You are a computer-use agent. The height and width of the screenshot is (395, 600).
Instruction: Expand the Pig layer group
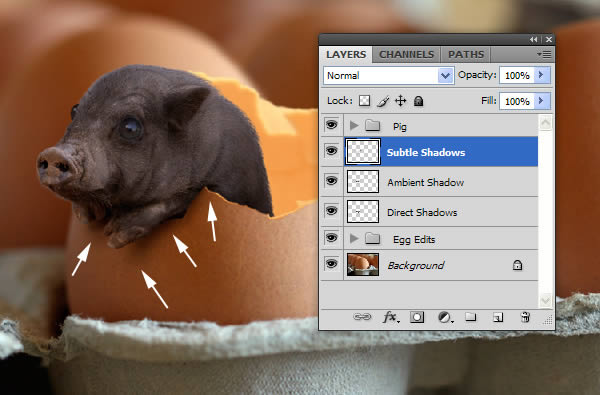click(x=354, y=125)
